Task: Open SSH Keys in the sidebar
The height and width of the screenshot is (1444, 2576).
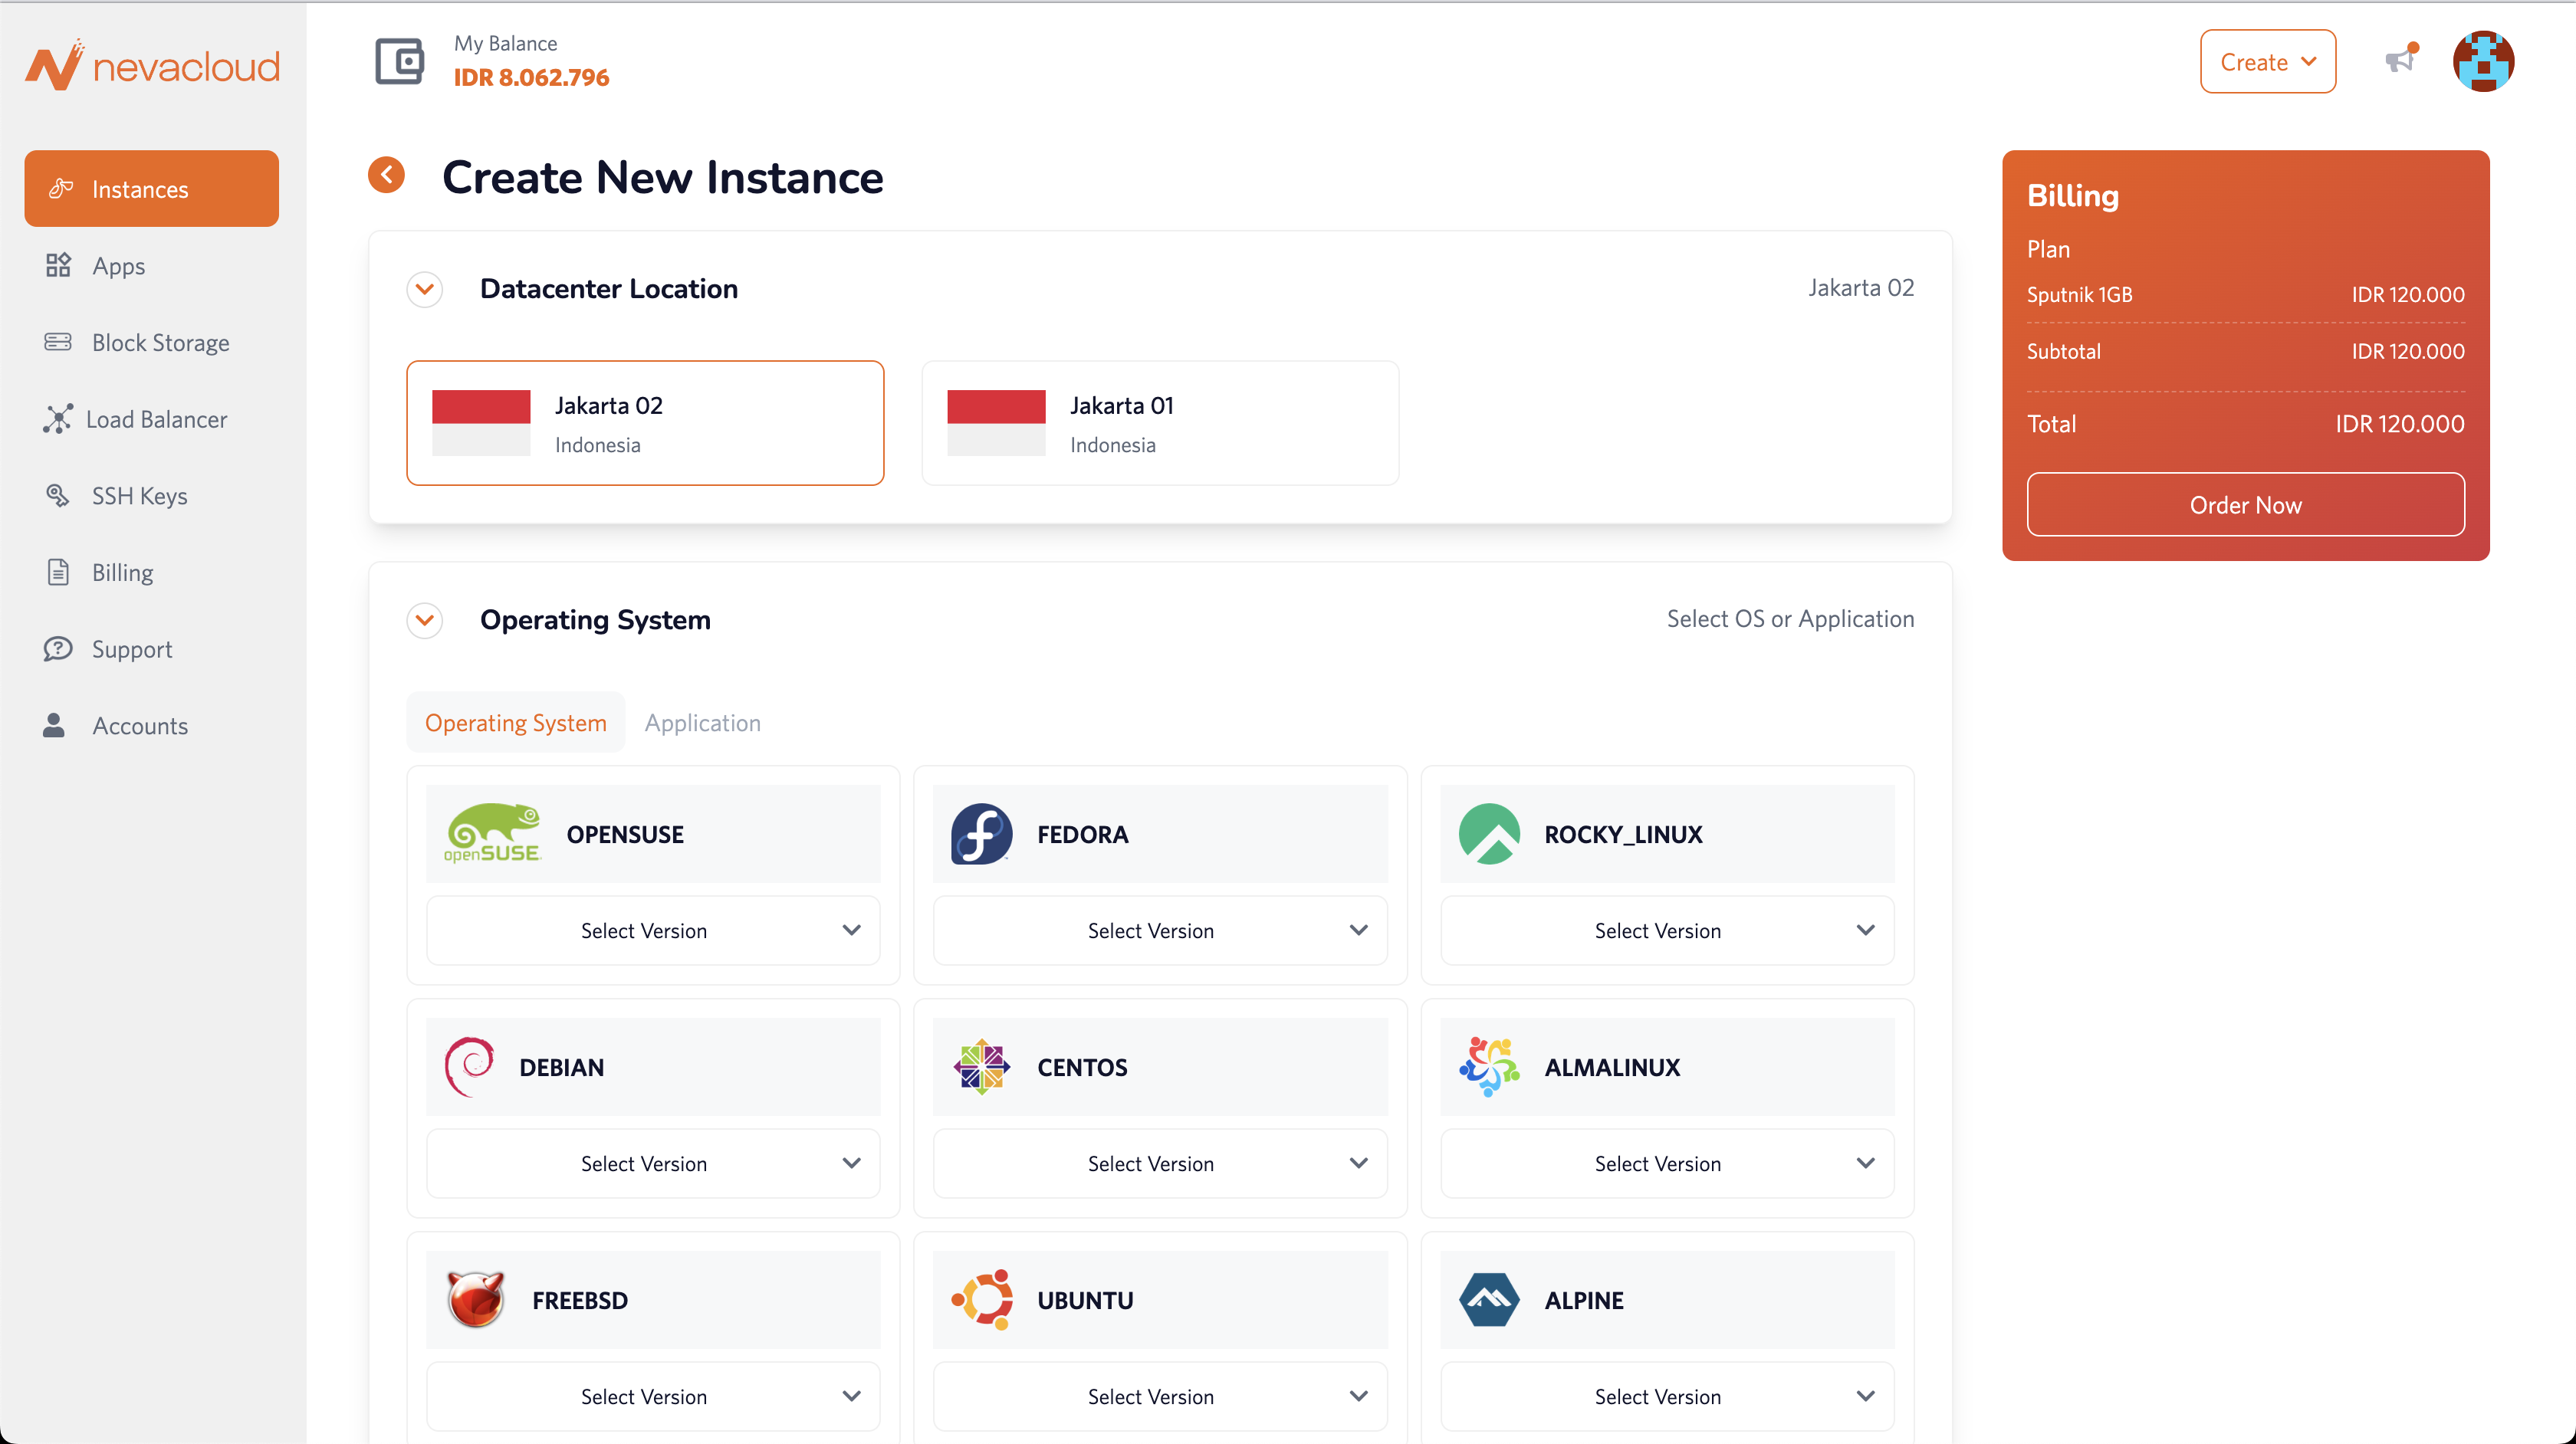Action: click(152, 495)
